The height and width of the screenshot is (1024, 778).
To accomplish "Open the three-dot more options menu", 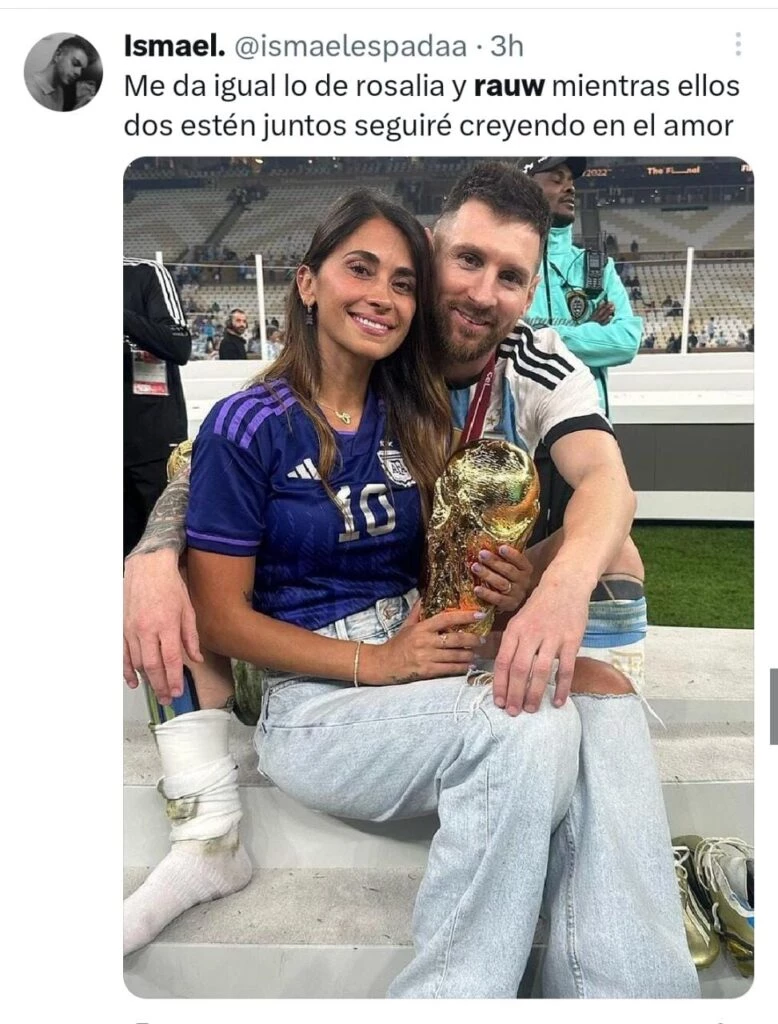I will [738, 44].
